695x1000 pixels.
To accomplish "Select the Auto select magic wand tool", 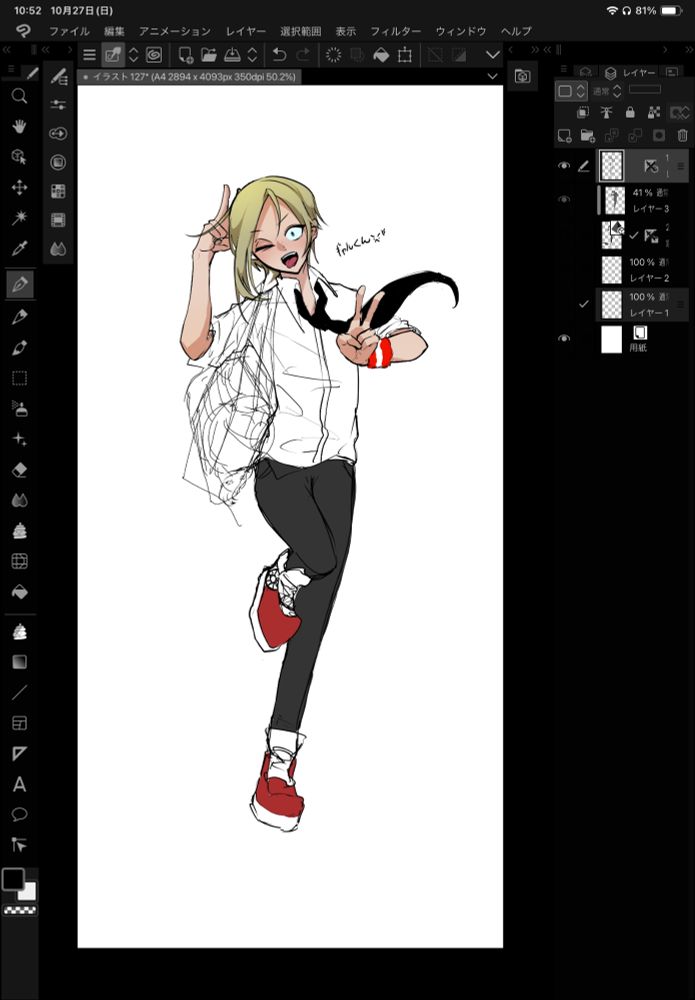I will pyautogui.click(x=19, y=217).
